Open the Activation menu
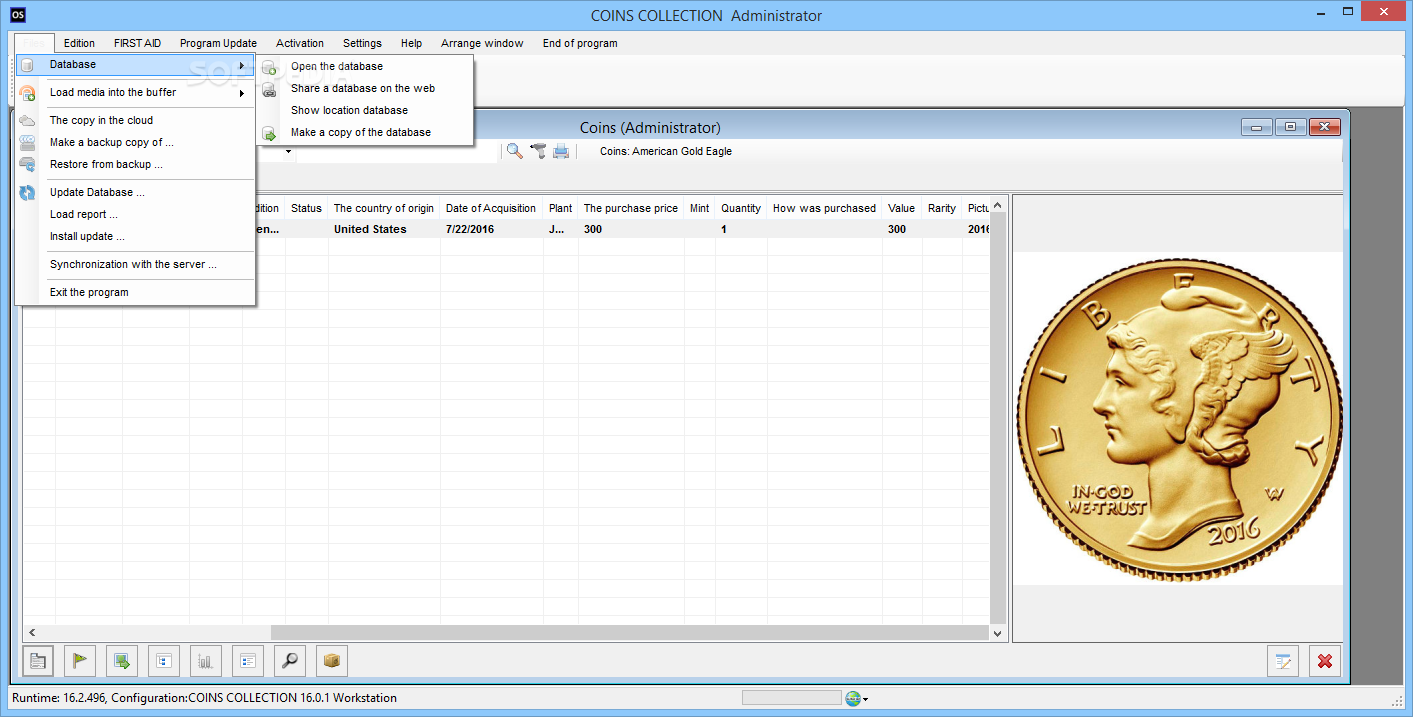 300,43
